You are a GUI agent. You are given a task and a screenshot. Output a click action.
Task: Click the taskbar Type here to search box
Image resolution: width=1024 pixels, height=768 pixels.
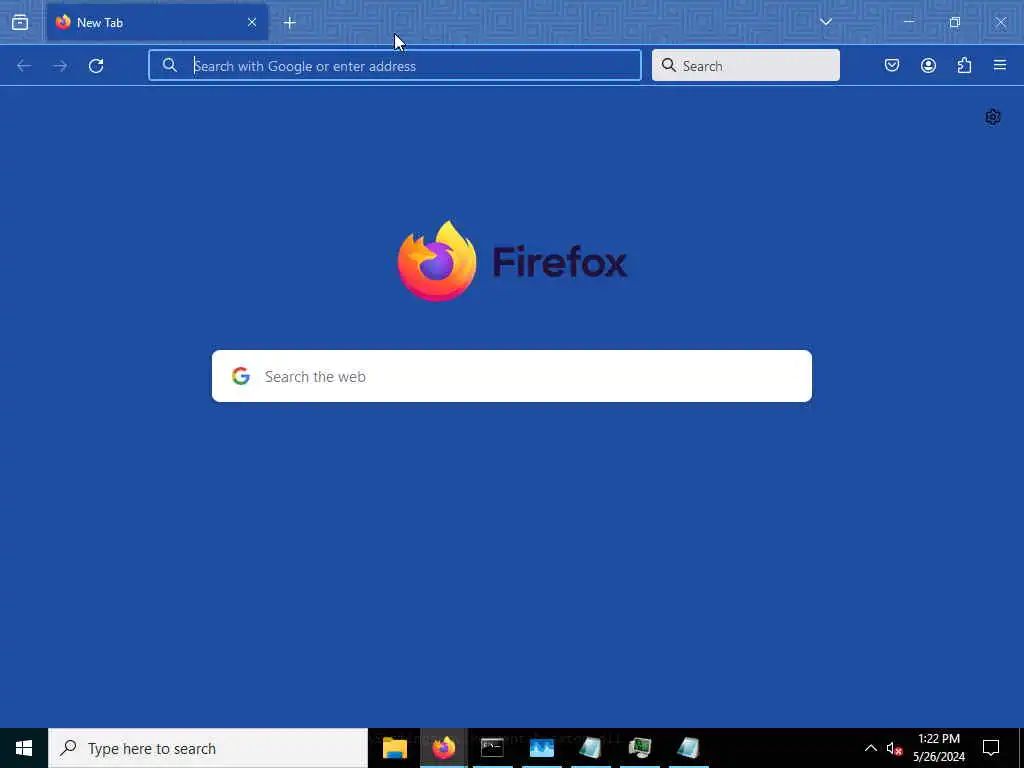pyautogui.click(x=208, y=748)
